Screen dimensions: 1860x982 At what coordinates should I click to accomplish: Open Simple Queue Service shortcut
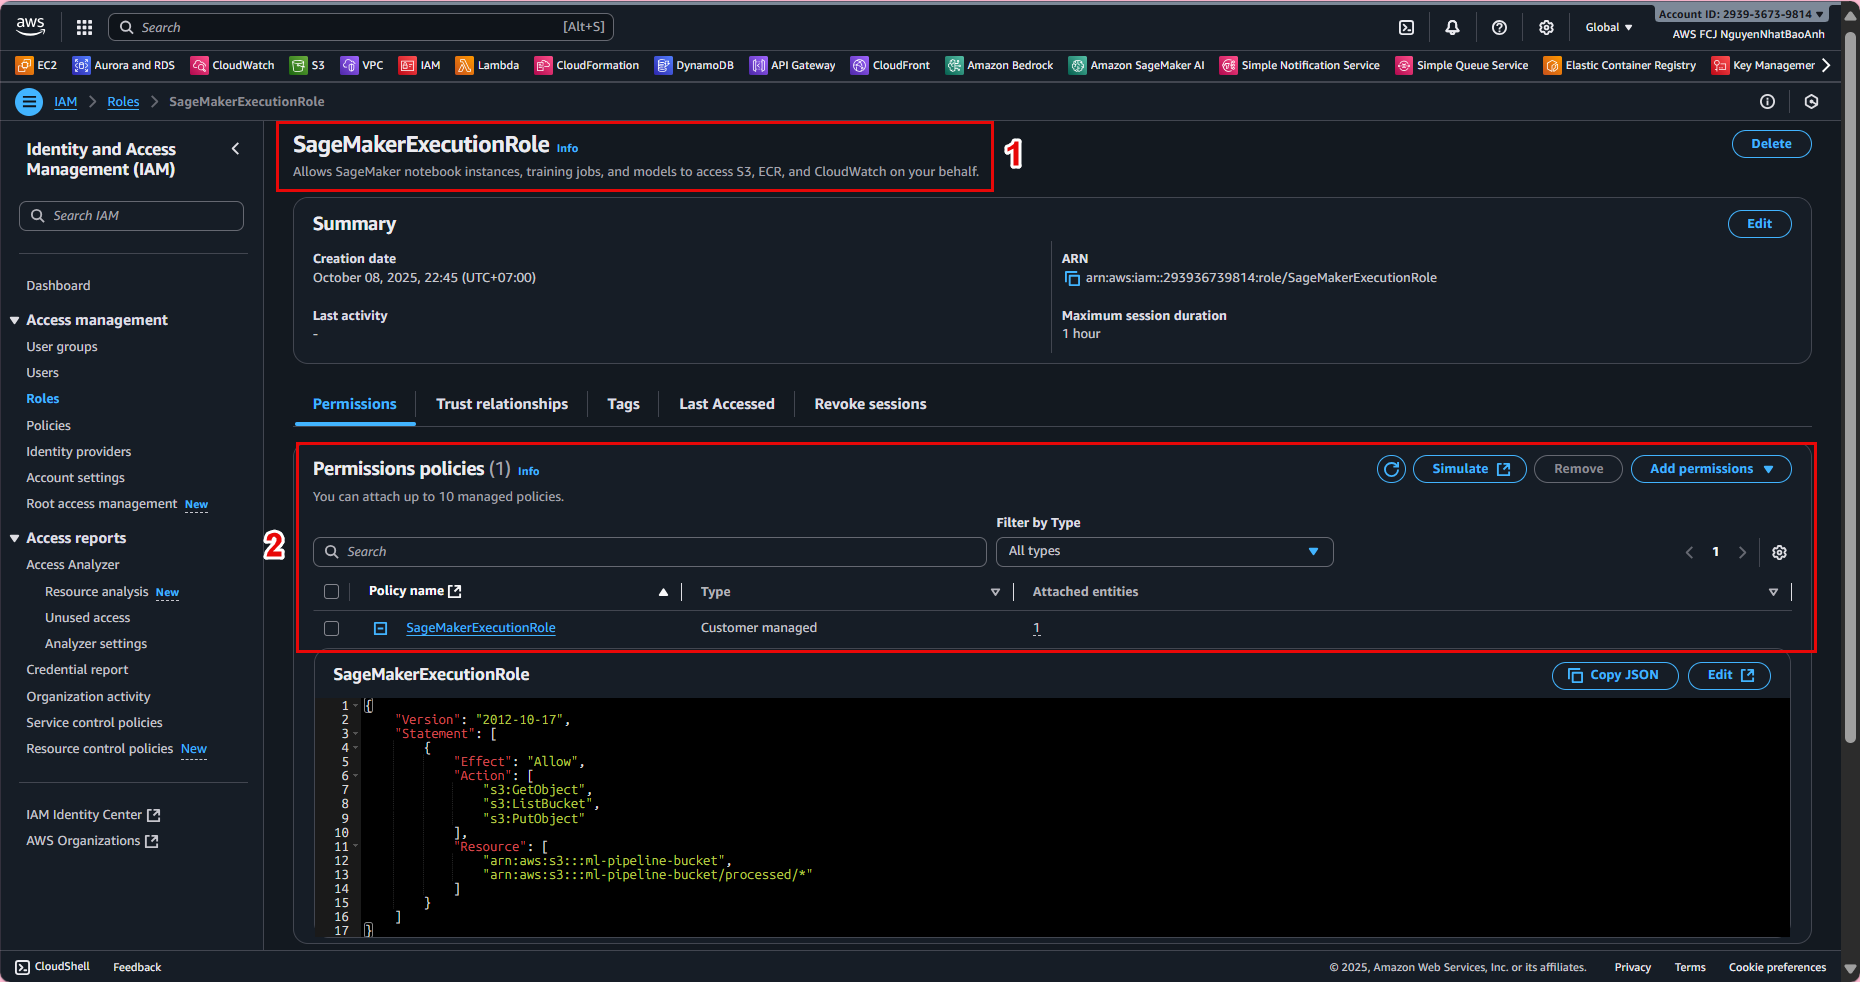1462,65
